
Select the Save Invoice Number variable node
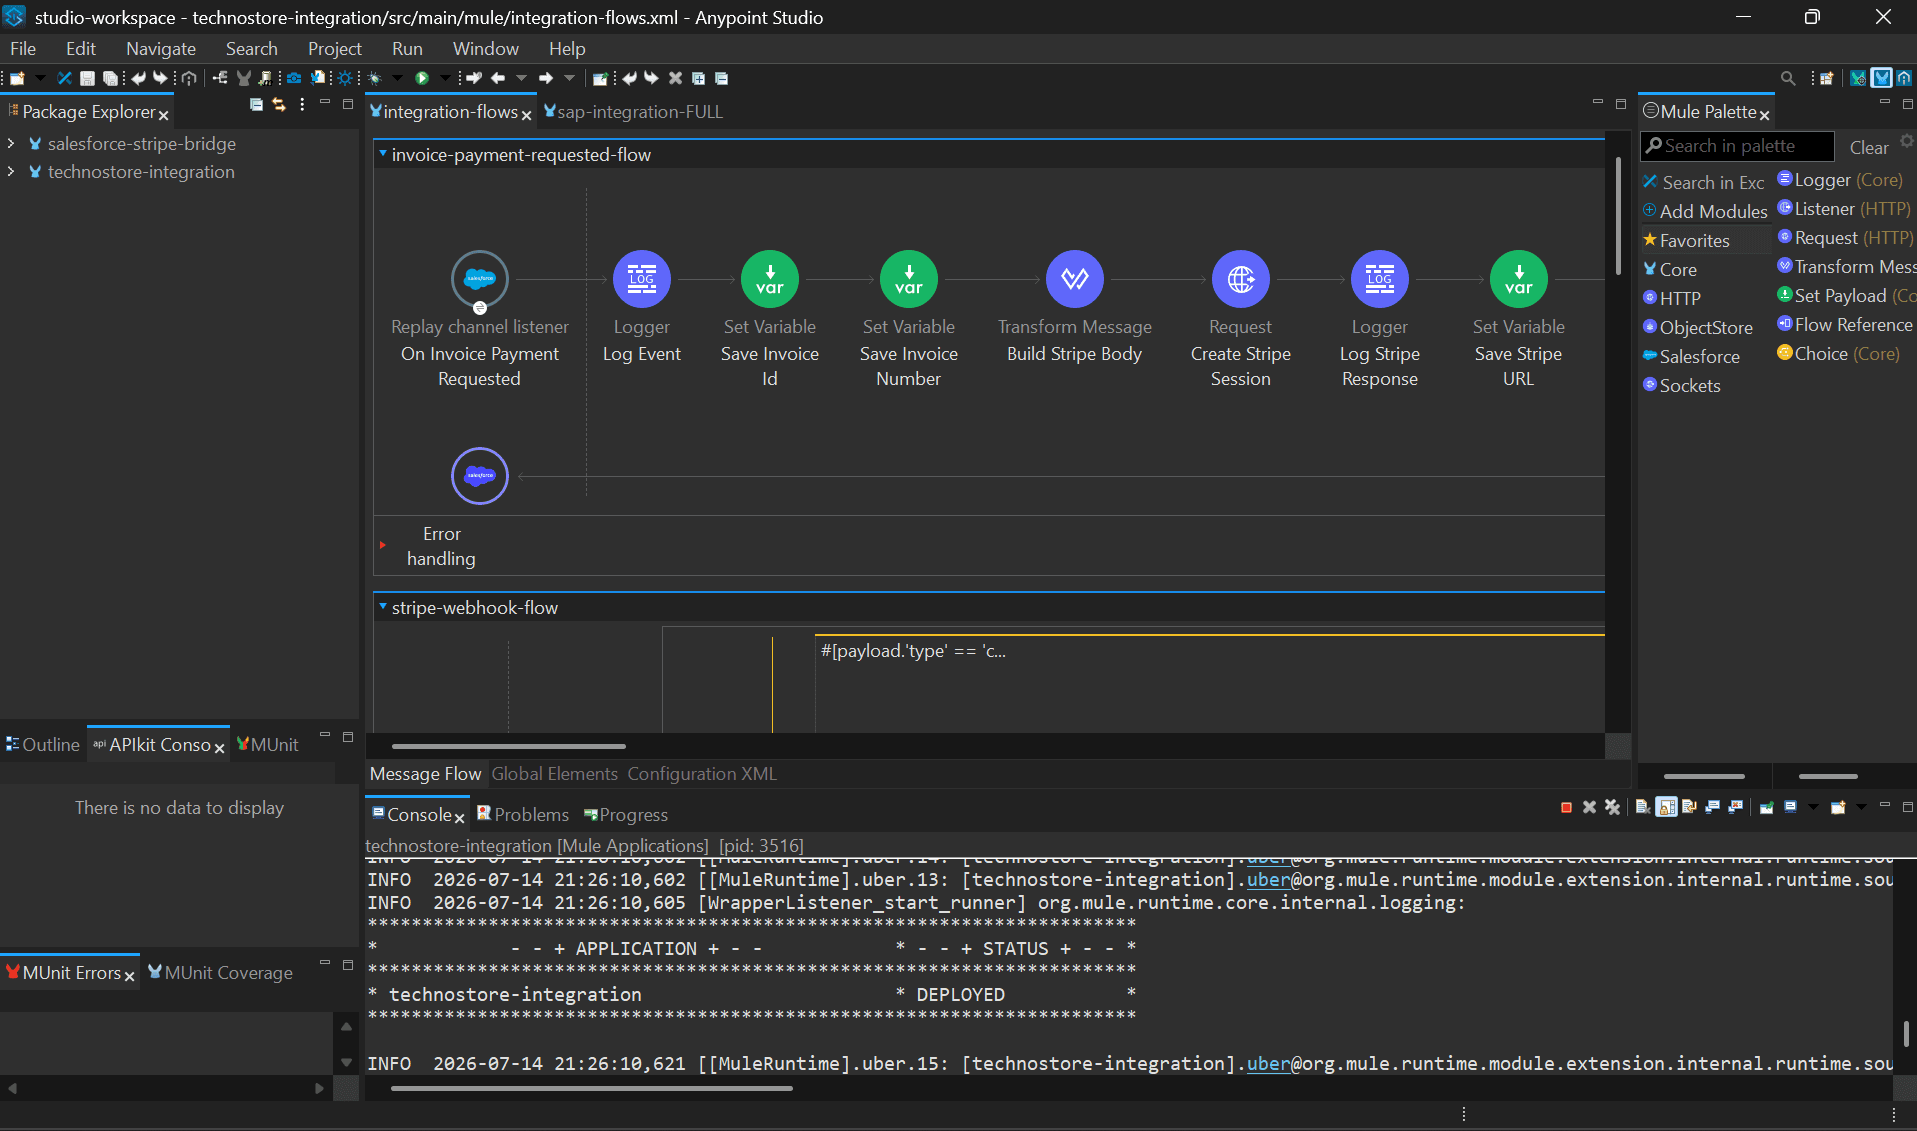(x=909, y=279)
